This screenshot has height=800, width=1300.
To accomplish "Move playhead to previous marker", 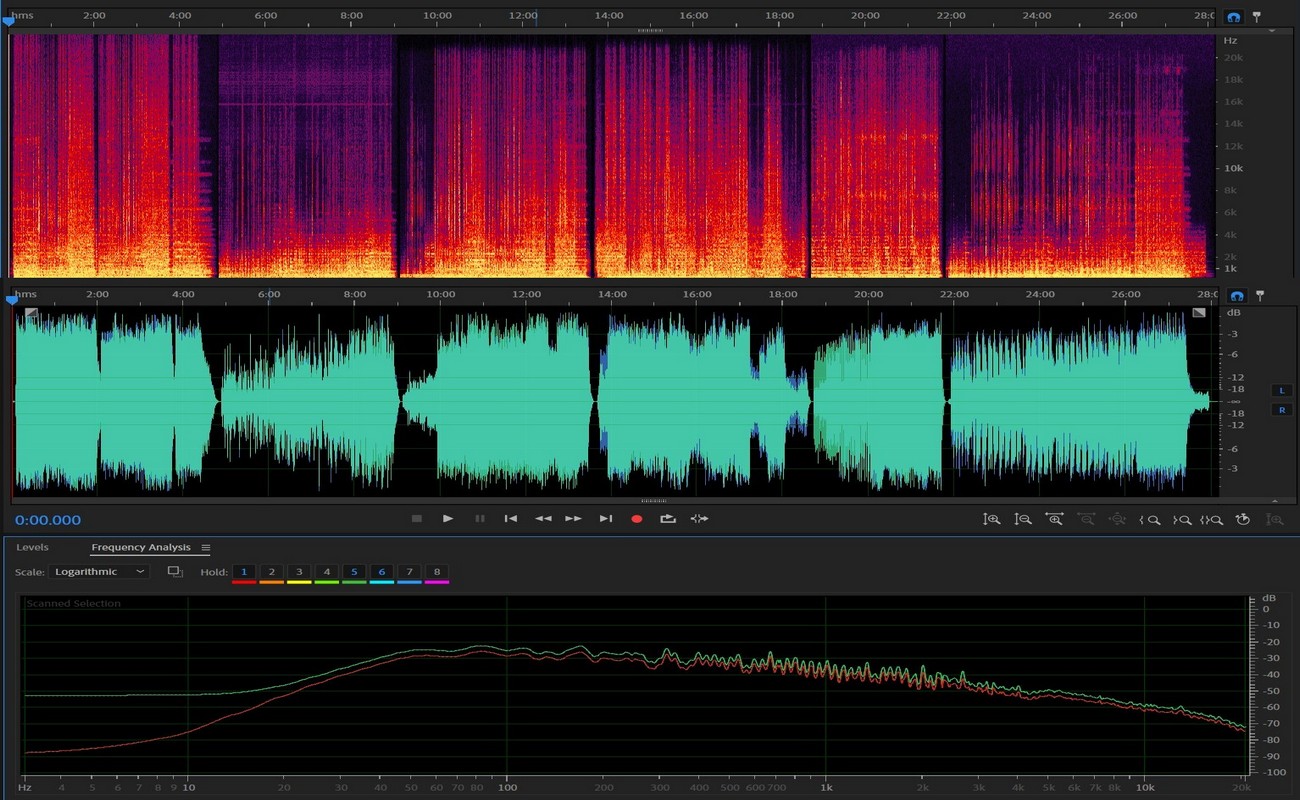I will [x=510, y=519].
